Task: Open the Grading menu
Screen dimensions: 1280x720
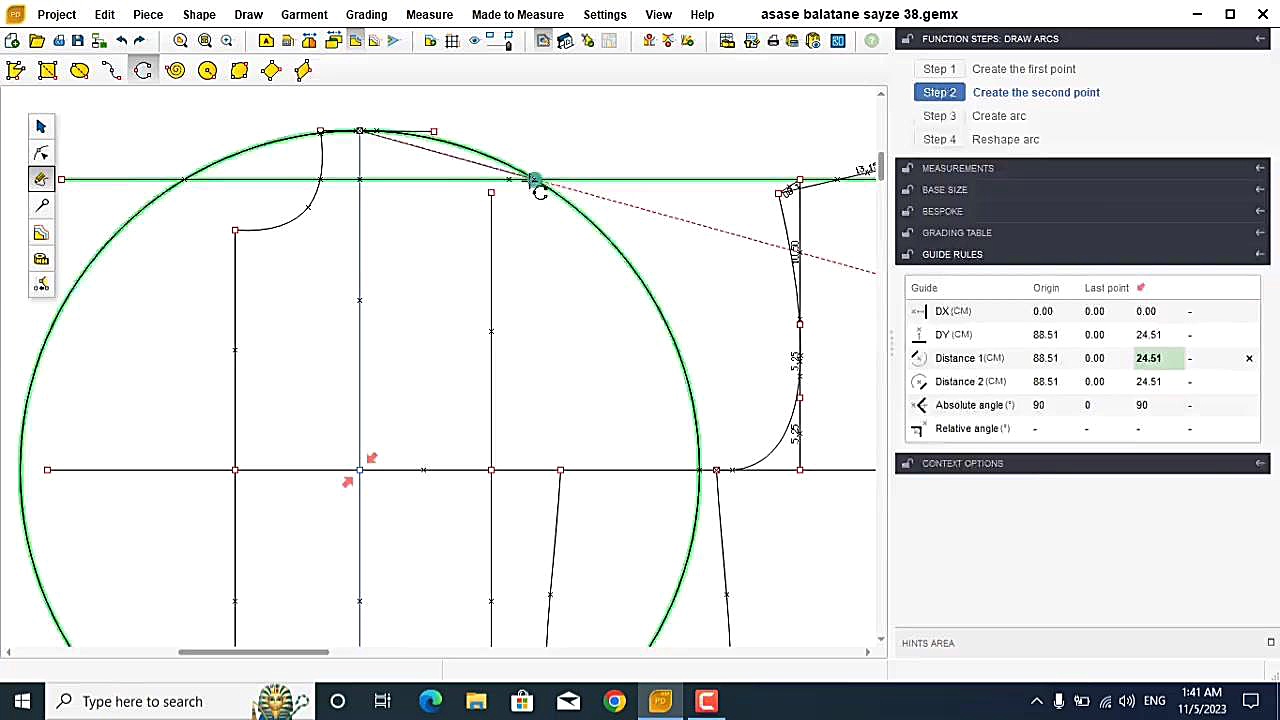Action: click(366, 15)
